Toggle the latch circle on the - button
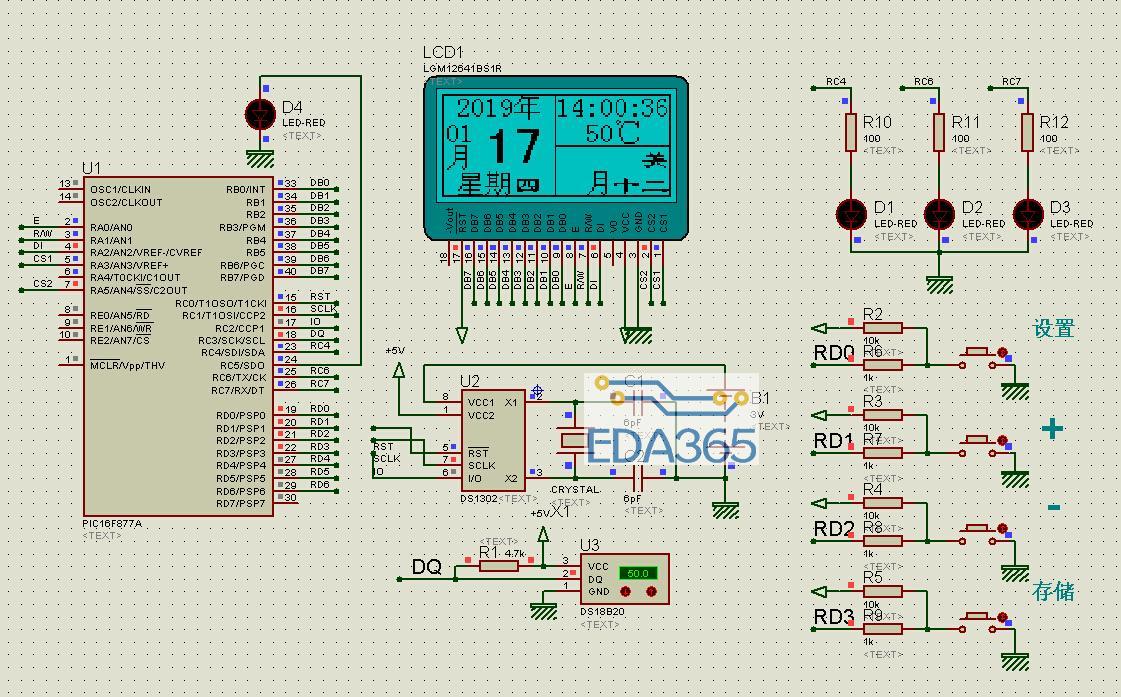This screenshot has height=697, width=1121. click(x=1002, y=529)
